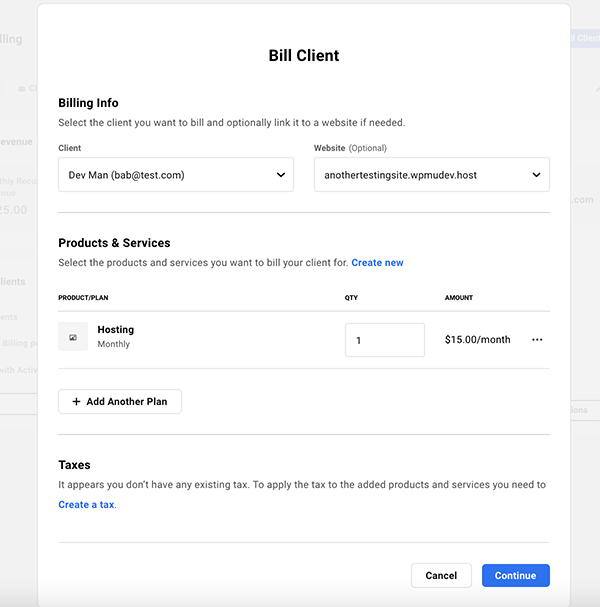Screen dimensions: 600x607
Task: Click the AMOUNT column header
Action: pos(459,298)
